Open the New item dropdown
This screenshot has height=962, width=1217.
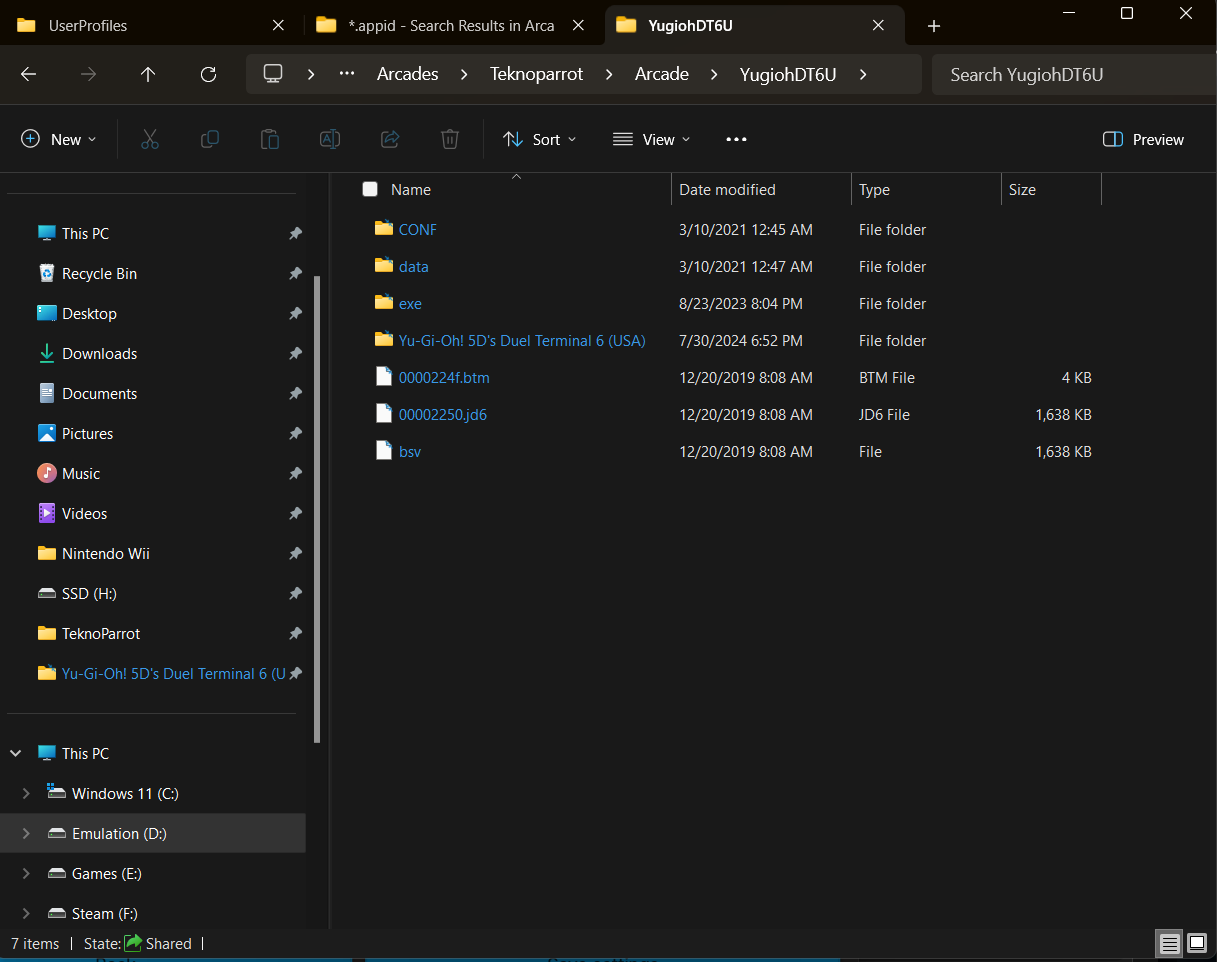(x=59, y=139)
